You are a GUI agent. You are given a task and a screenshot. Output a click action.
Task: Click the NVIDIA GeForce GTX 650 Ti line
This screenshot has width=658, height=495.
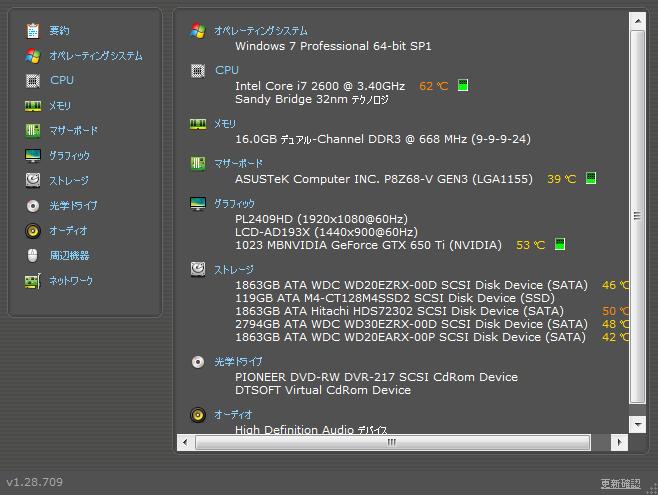click(x=368, y=245)
